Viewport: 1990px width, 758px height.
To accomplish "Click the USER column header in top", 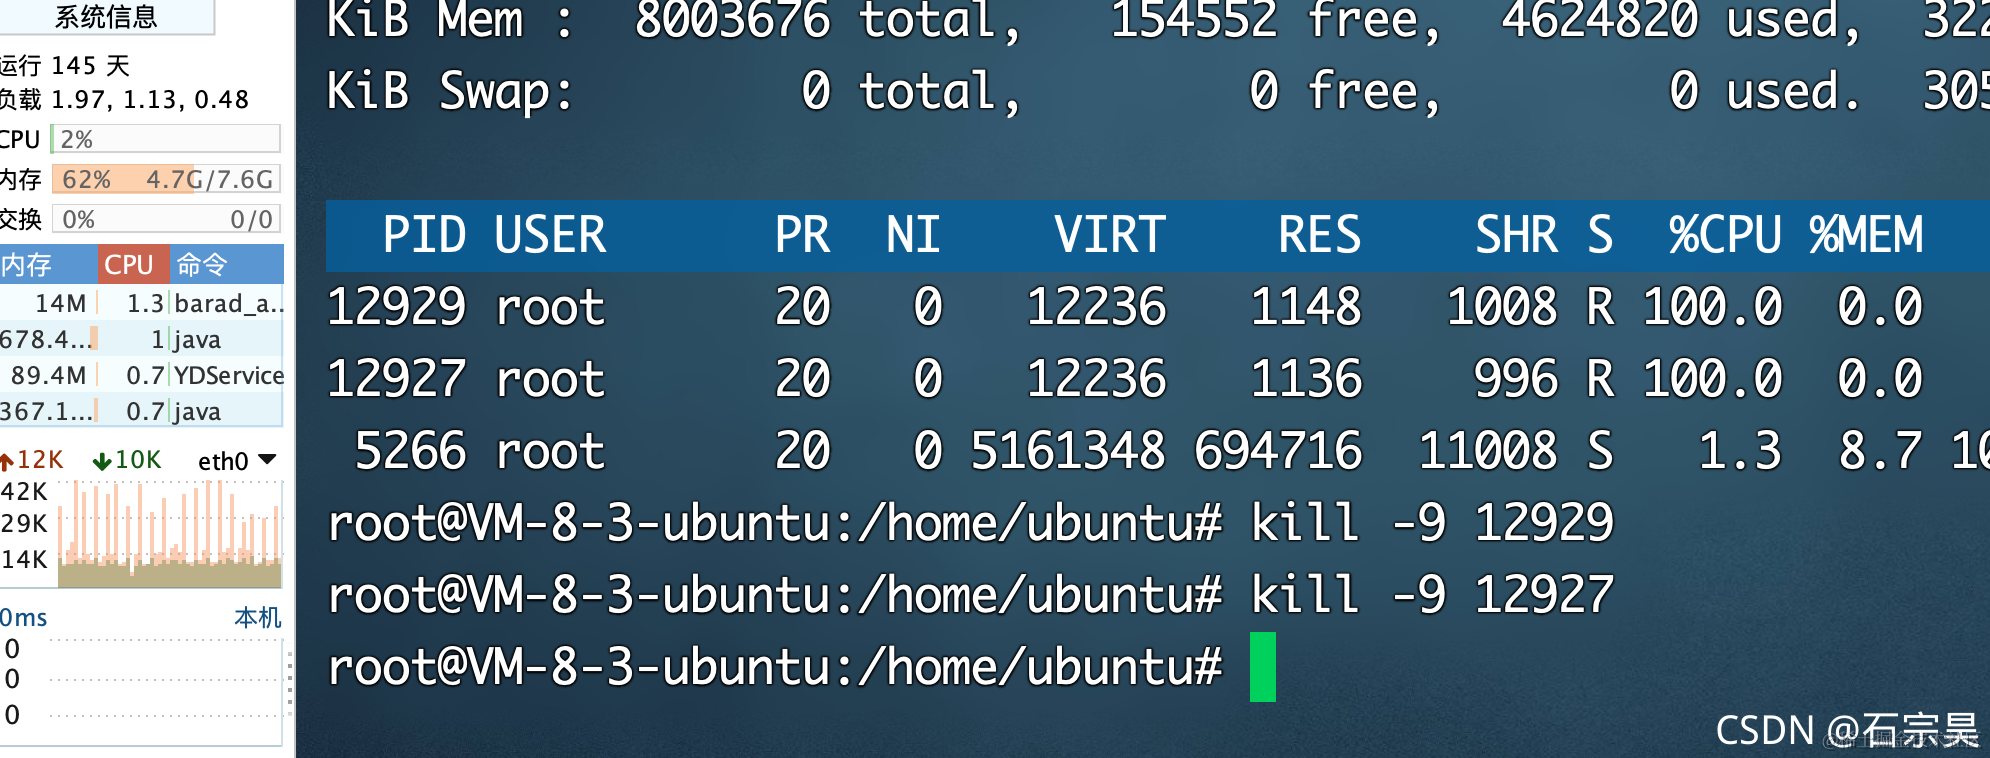I will pos(550,235).
